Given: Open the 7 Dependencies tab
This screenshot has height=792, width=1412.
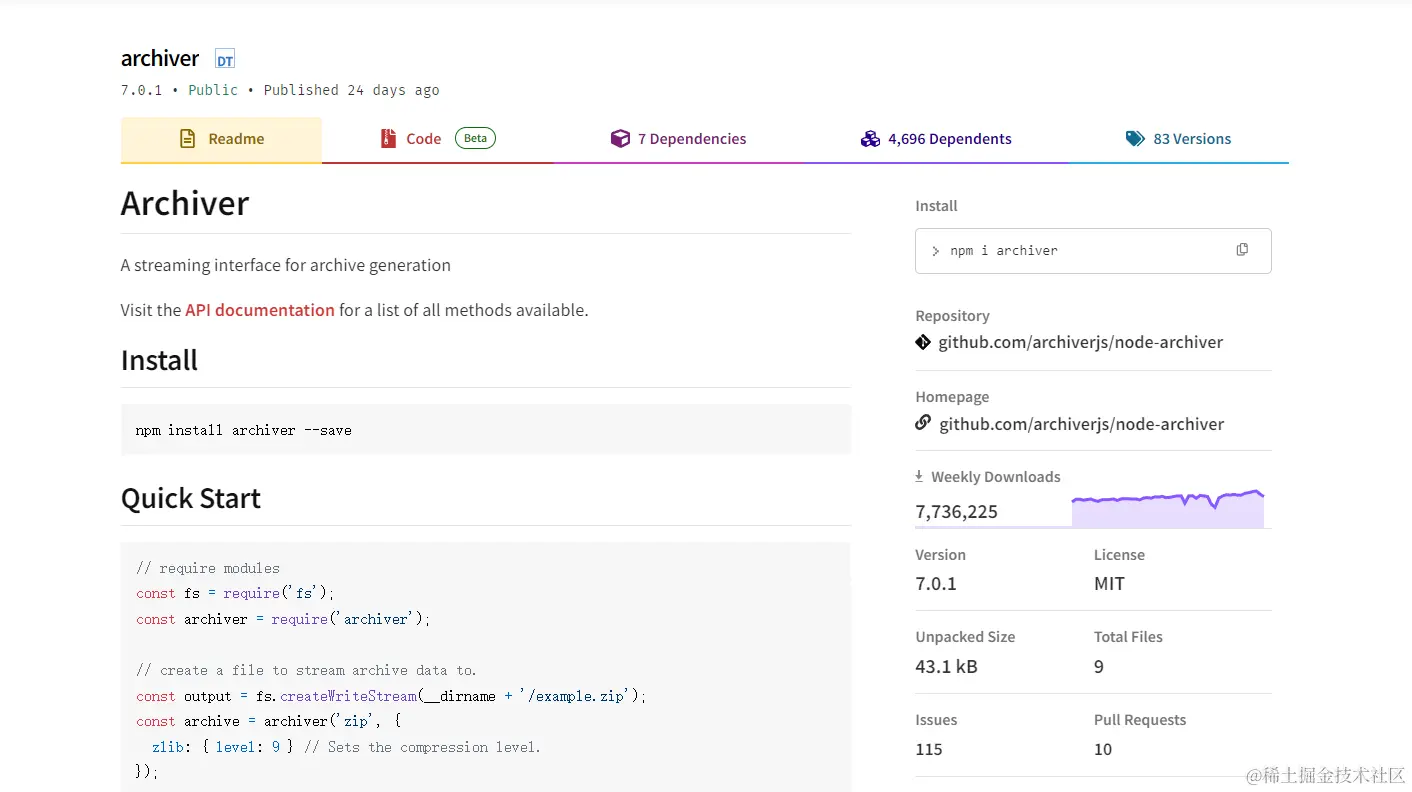Looking at the screenshot, I should point(678,139).
